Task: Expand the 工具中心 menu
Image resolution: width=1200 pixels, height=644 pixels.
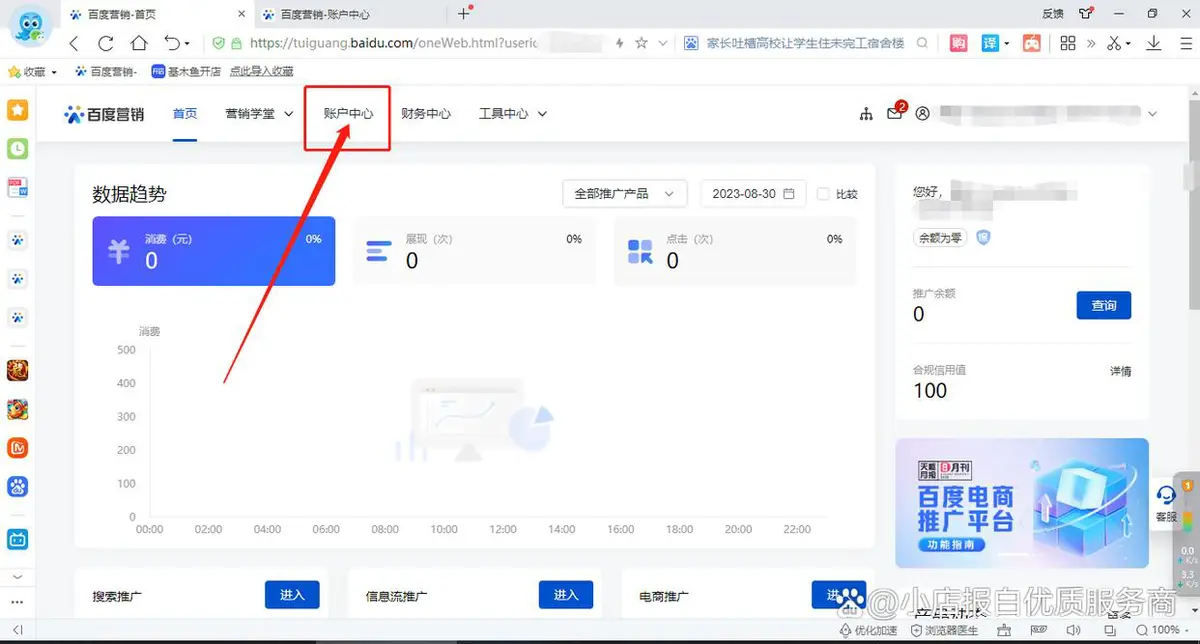Action: tap(512, 114)
